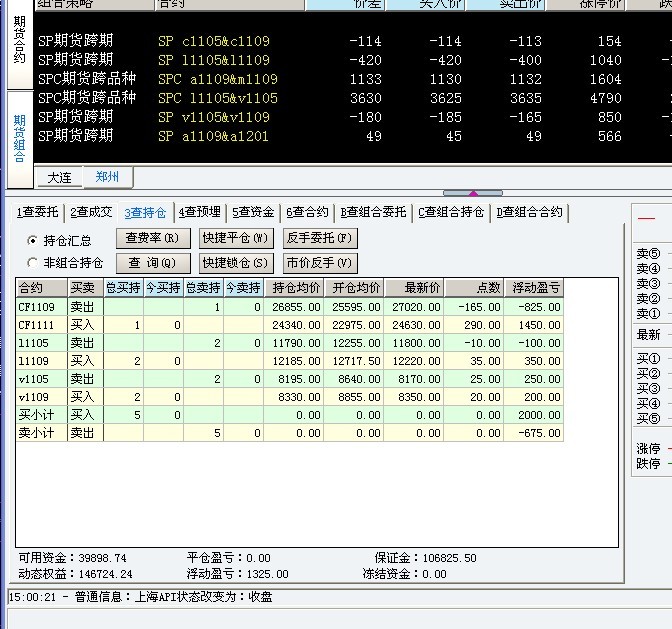This screenshot has width=672, height=629.
Task: Click the 跌停 limit-down label
Action: coord(648,464)
